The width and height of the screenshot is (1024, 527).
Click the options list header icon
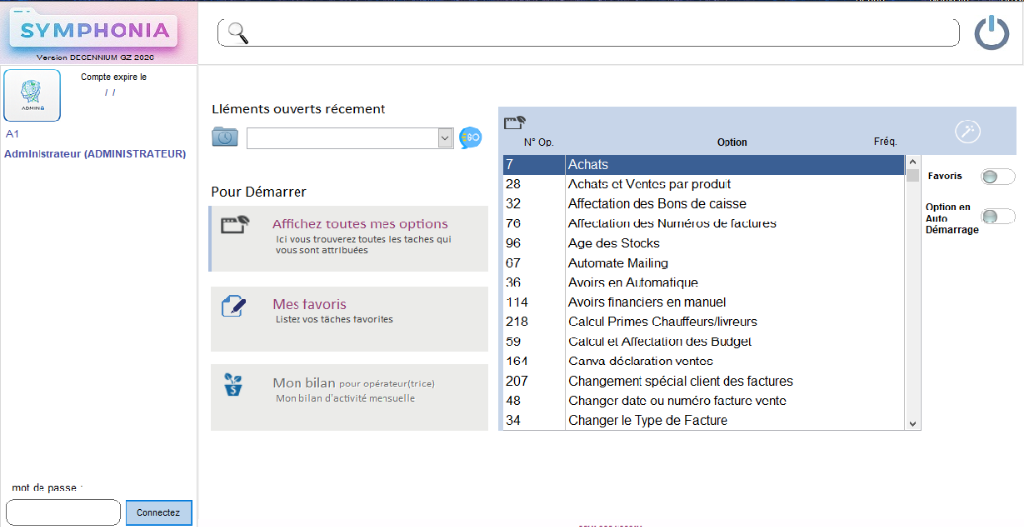pyautogui.click(x=515, y=123)
